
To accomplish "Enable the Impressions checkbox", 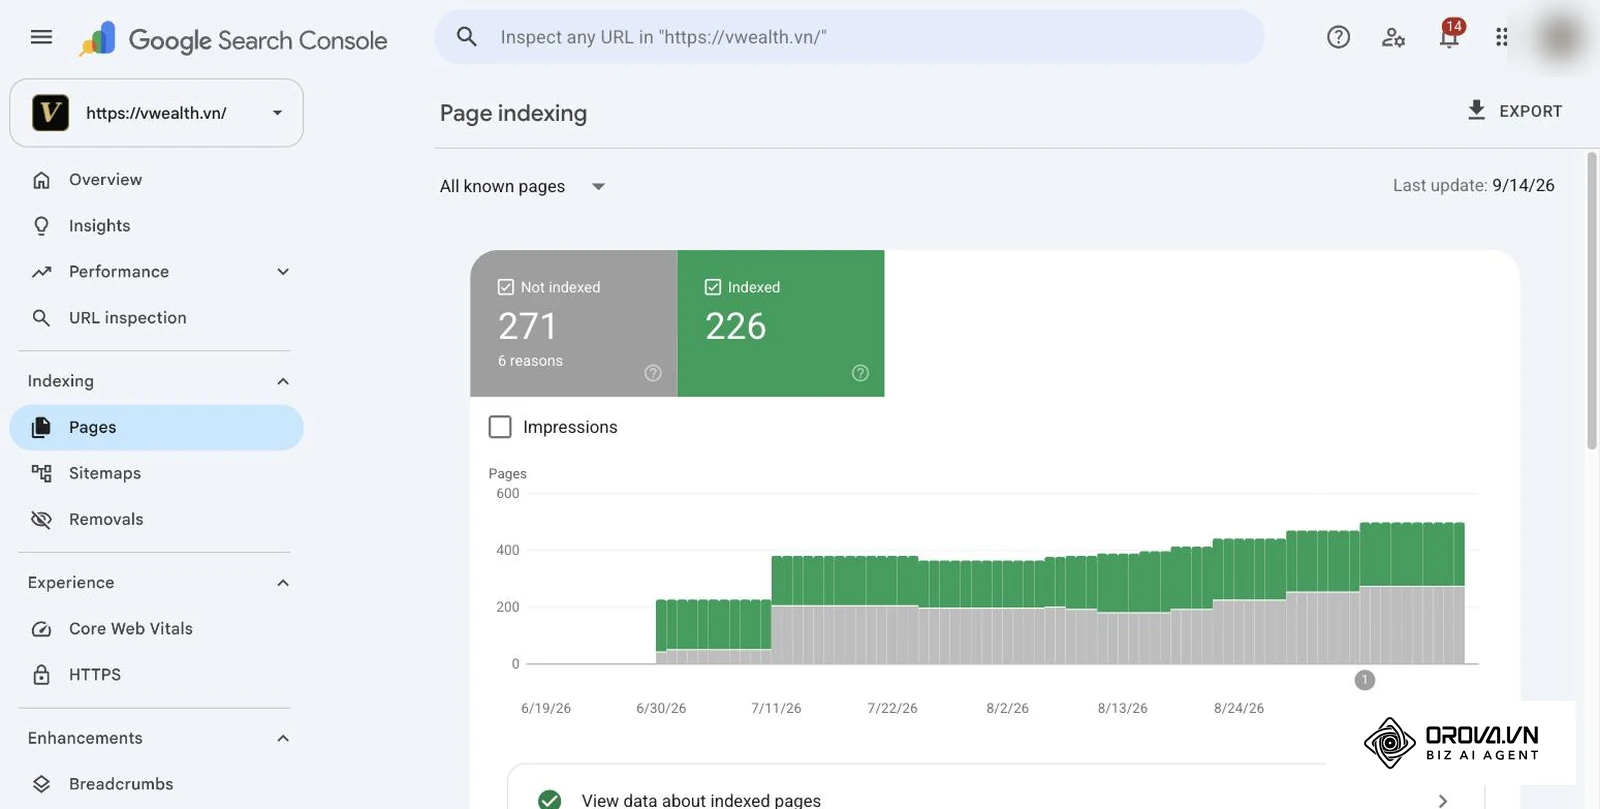I will pos(500,427).
